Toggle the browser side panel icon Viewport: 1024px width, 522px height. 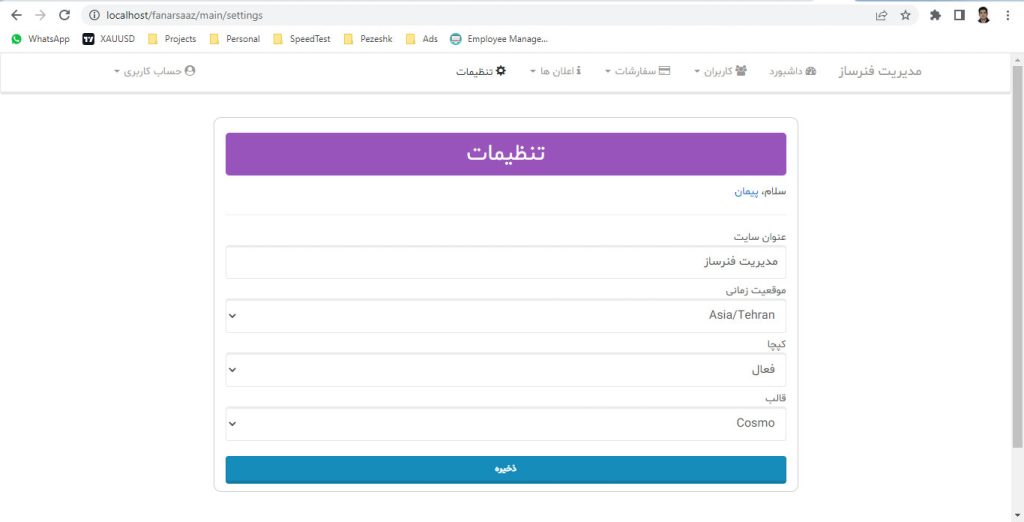[959, 15]
